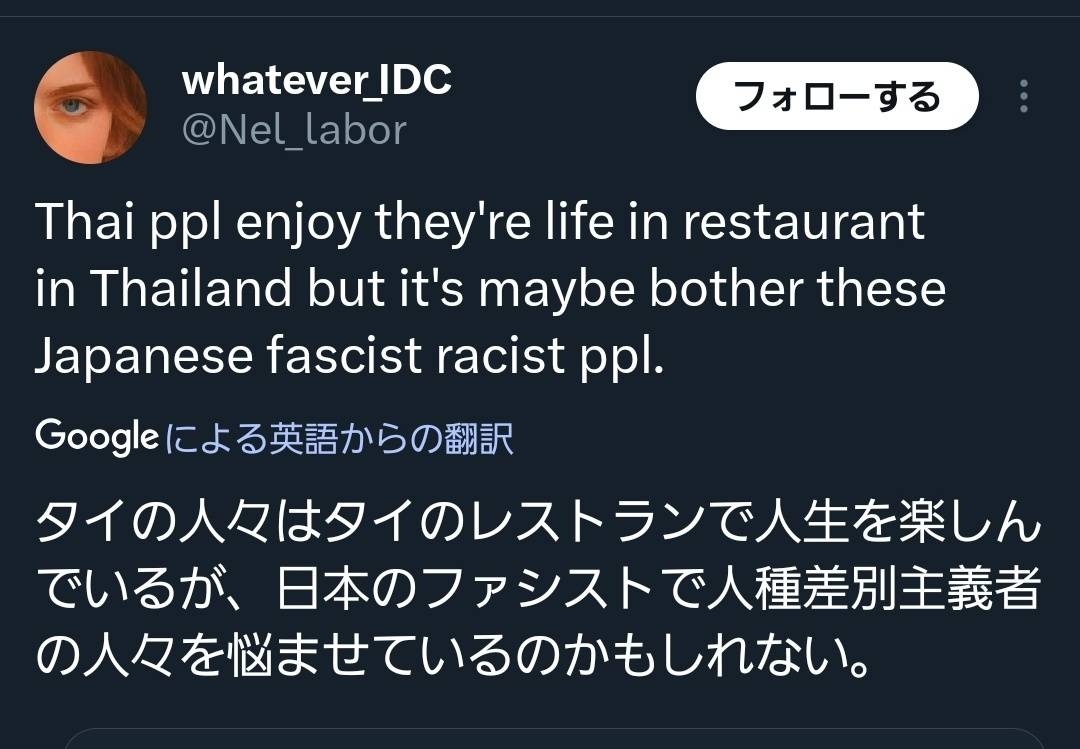Click the tweet line "Japanese fascist racist ppl."

350,357
